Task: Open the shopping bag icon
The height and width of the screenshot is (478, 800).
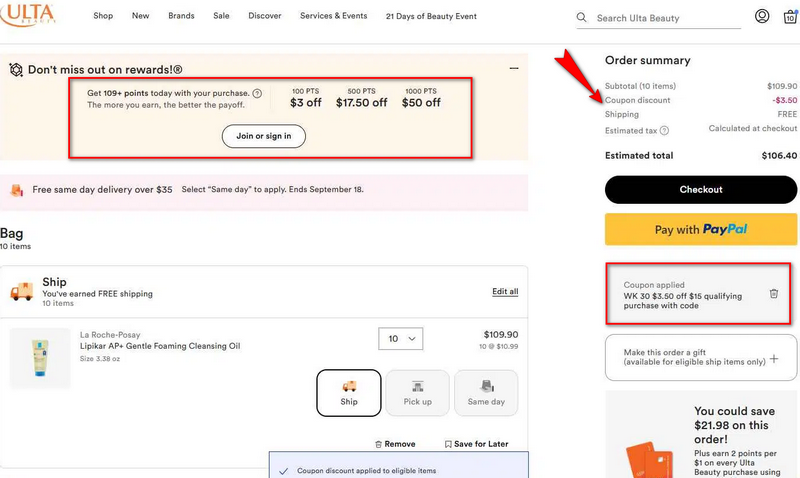Action: click(788, 18)
